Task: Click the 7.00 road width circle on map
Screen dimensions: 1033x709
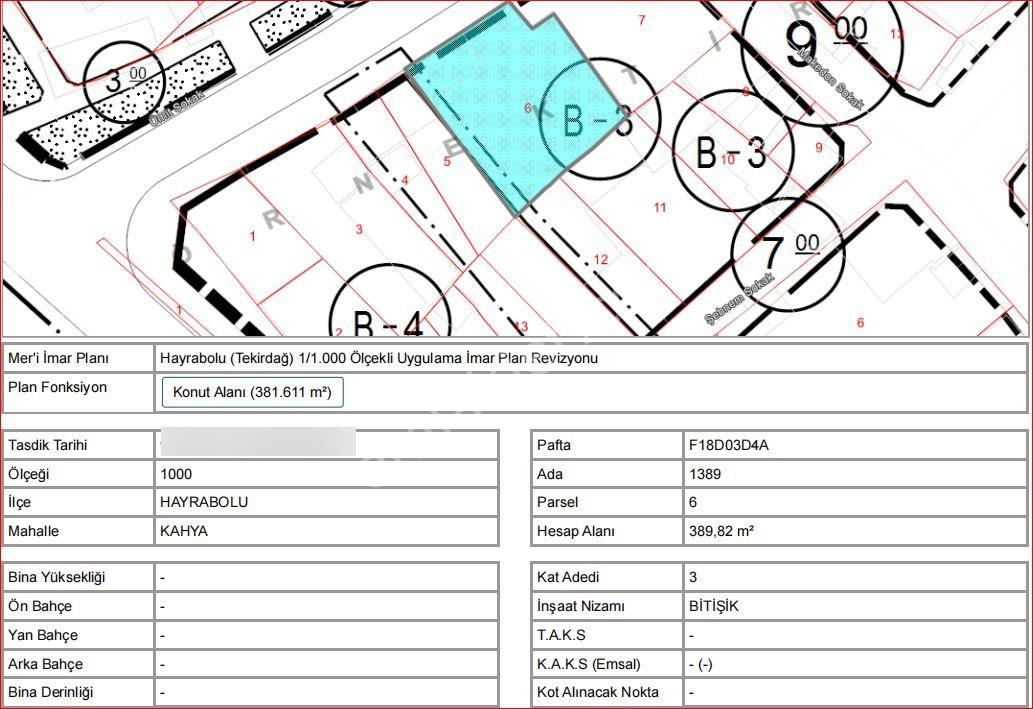Action: 788,254
